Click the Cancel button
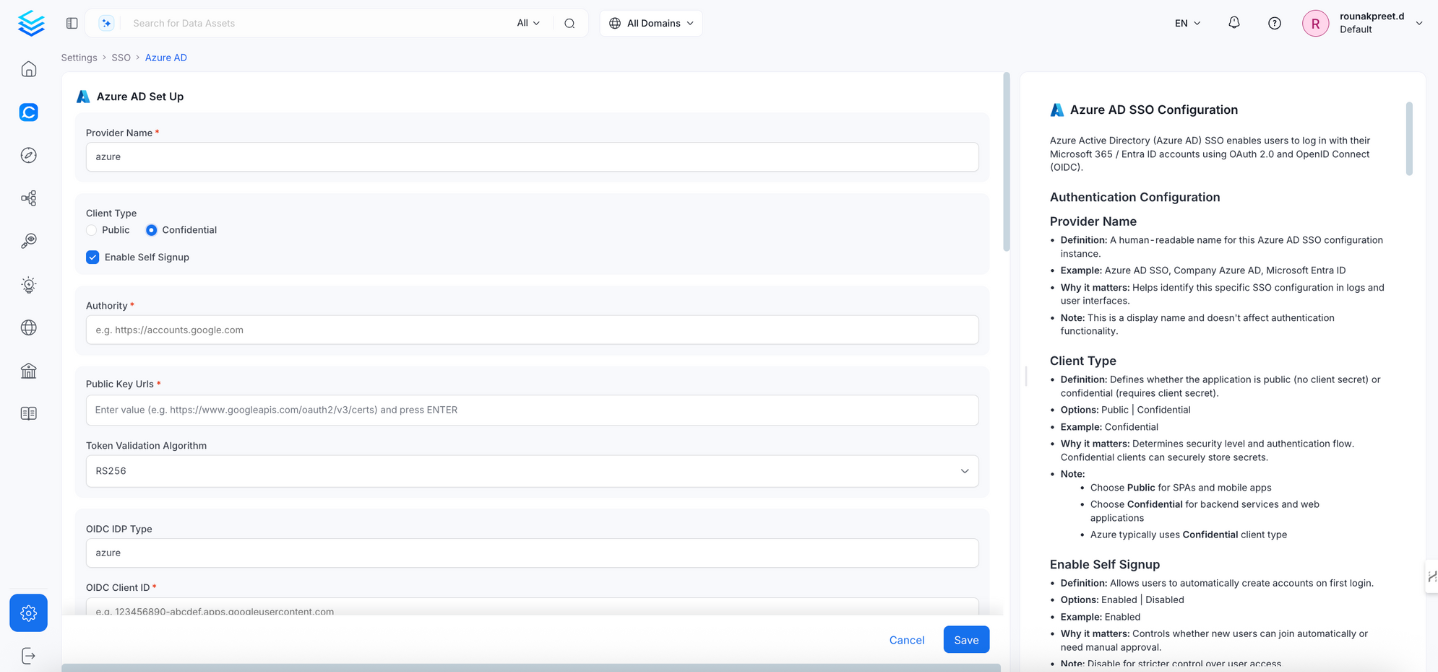The height and width of the screenshot is (672, 1438). coord(906,640)
